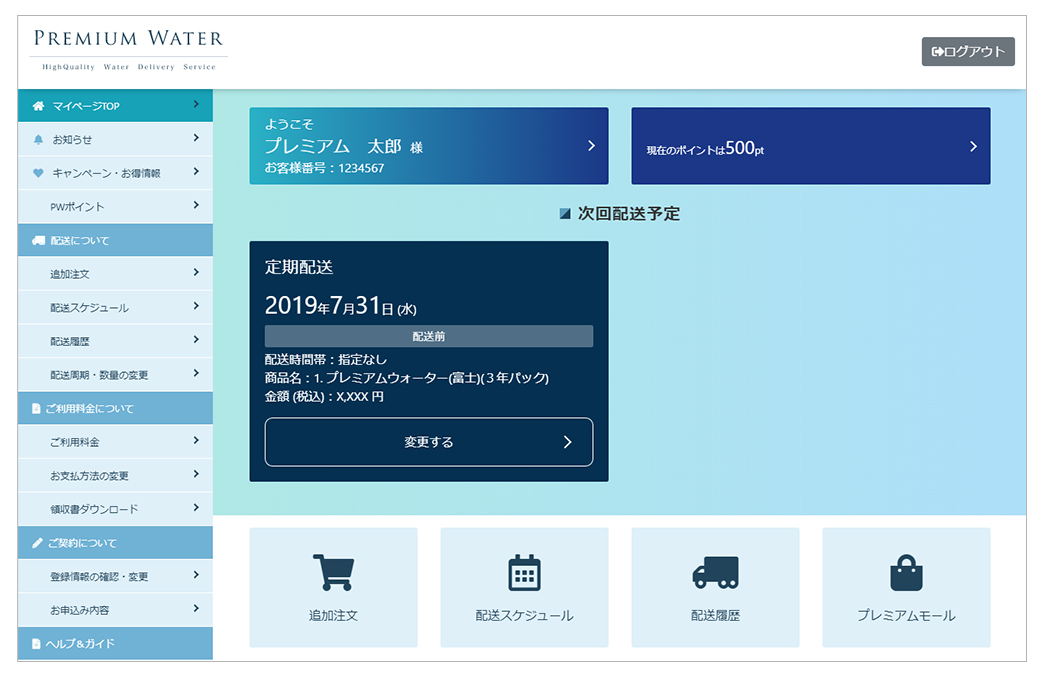Click the shopping bag icon for プレミアムモール
The width and height of the screenshot is (1043, 678).
[x=906, y=573]
